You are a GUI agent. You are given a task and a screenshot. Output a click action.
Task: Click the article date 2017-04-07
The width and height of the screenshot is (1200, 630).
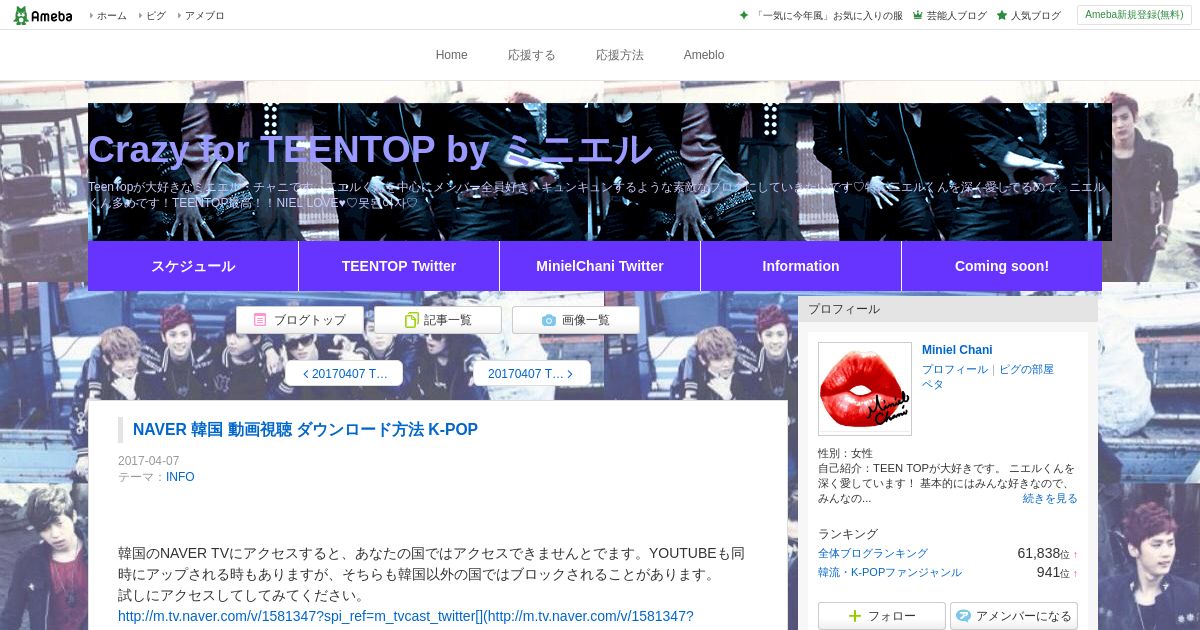tap(148, 461)
